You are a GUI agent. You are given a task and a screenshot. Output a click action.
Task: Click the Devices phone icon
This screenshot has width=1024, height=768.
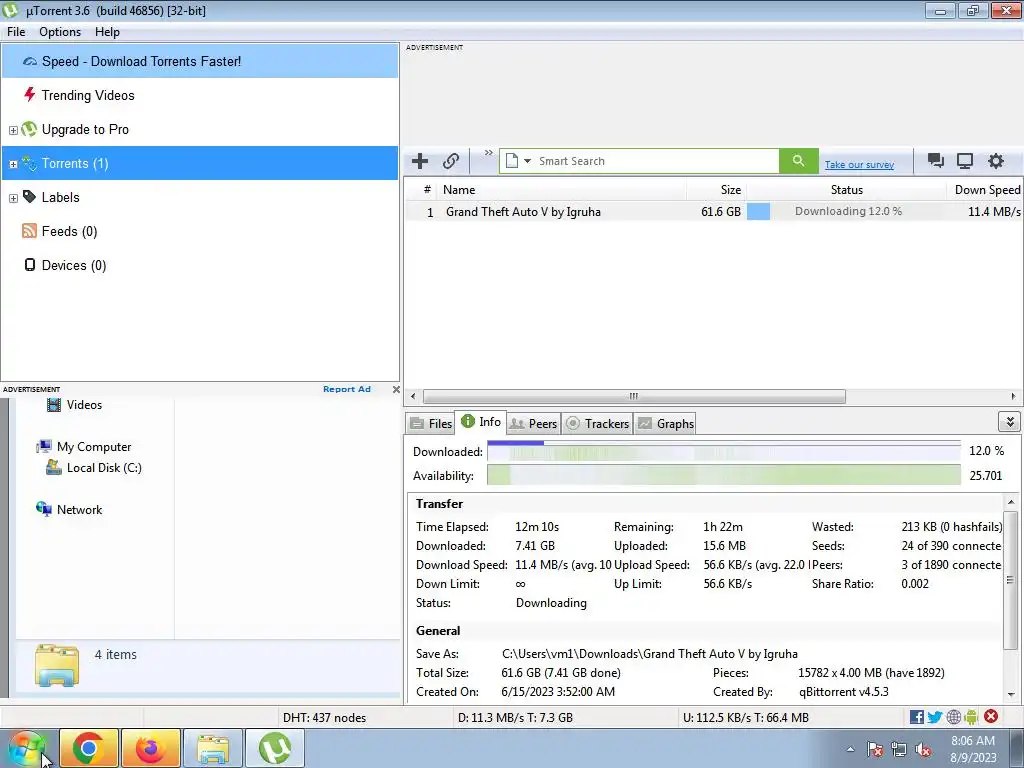point(29,264)
